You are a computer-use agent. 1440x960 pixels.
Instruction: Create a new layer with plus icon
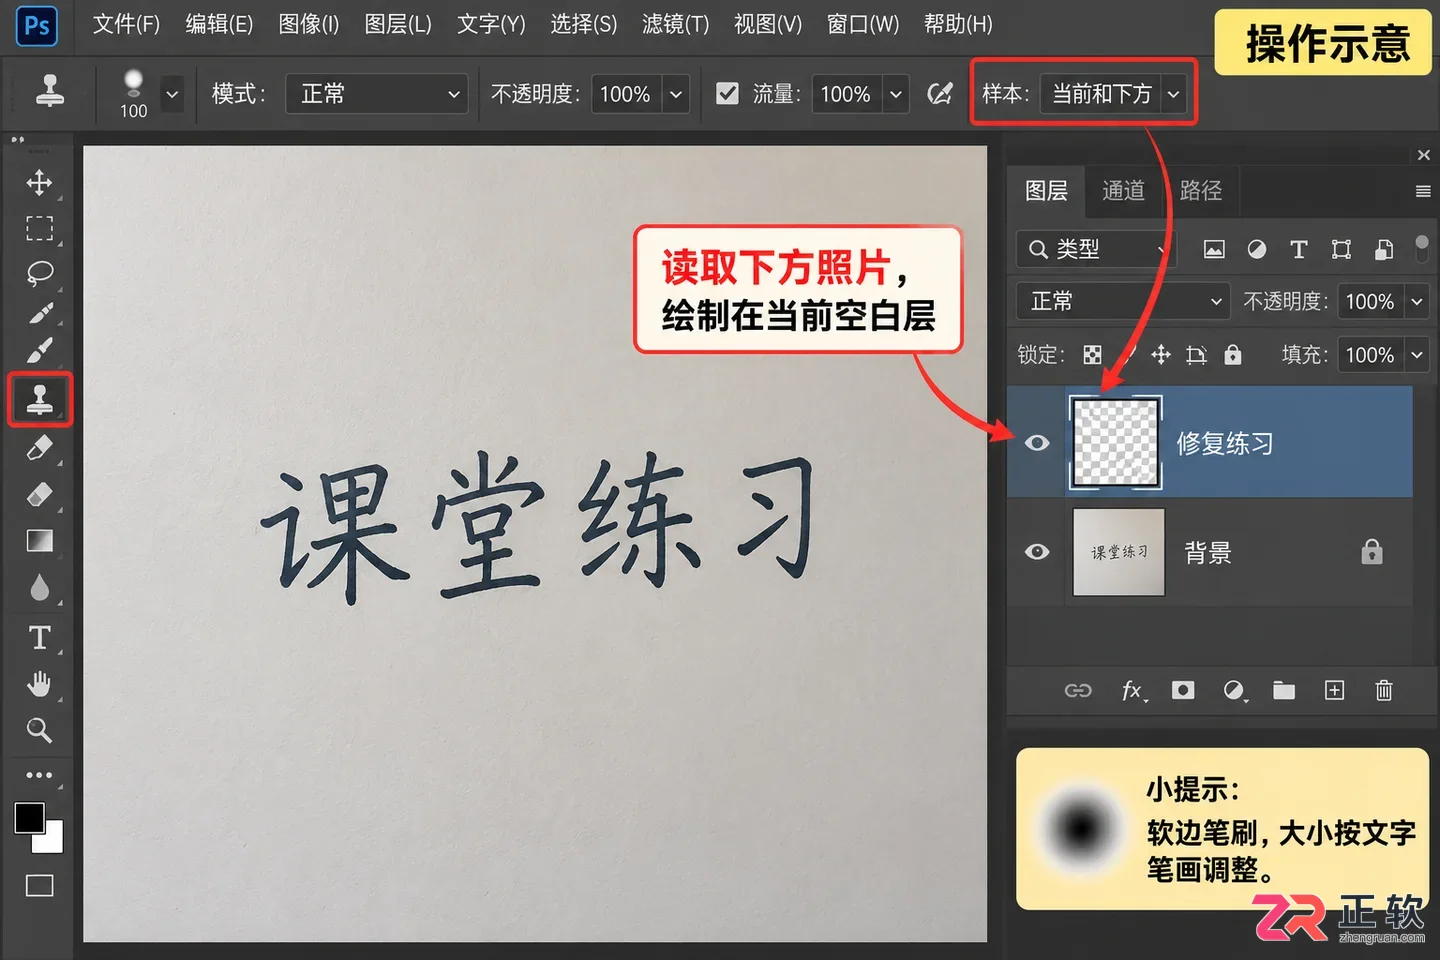click(x=1334, y=690)
